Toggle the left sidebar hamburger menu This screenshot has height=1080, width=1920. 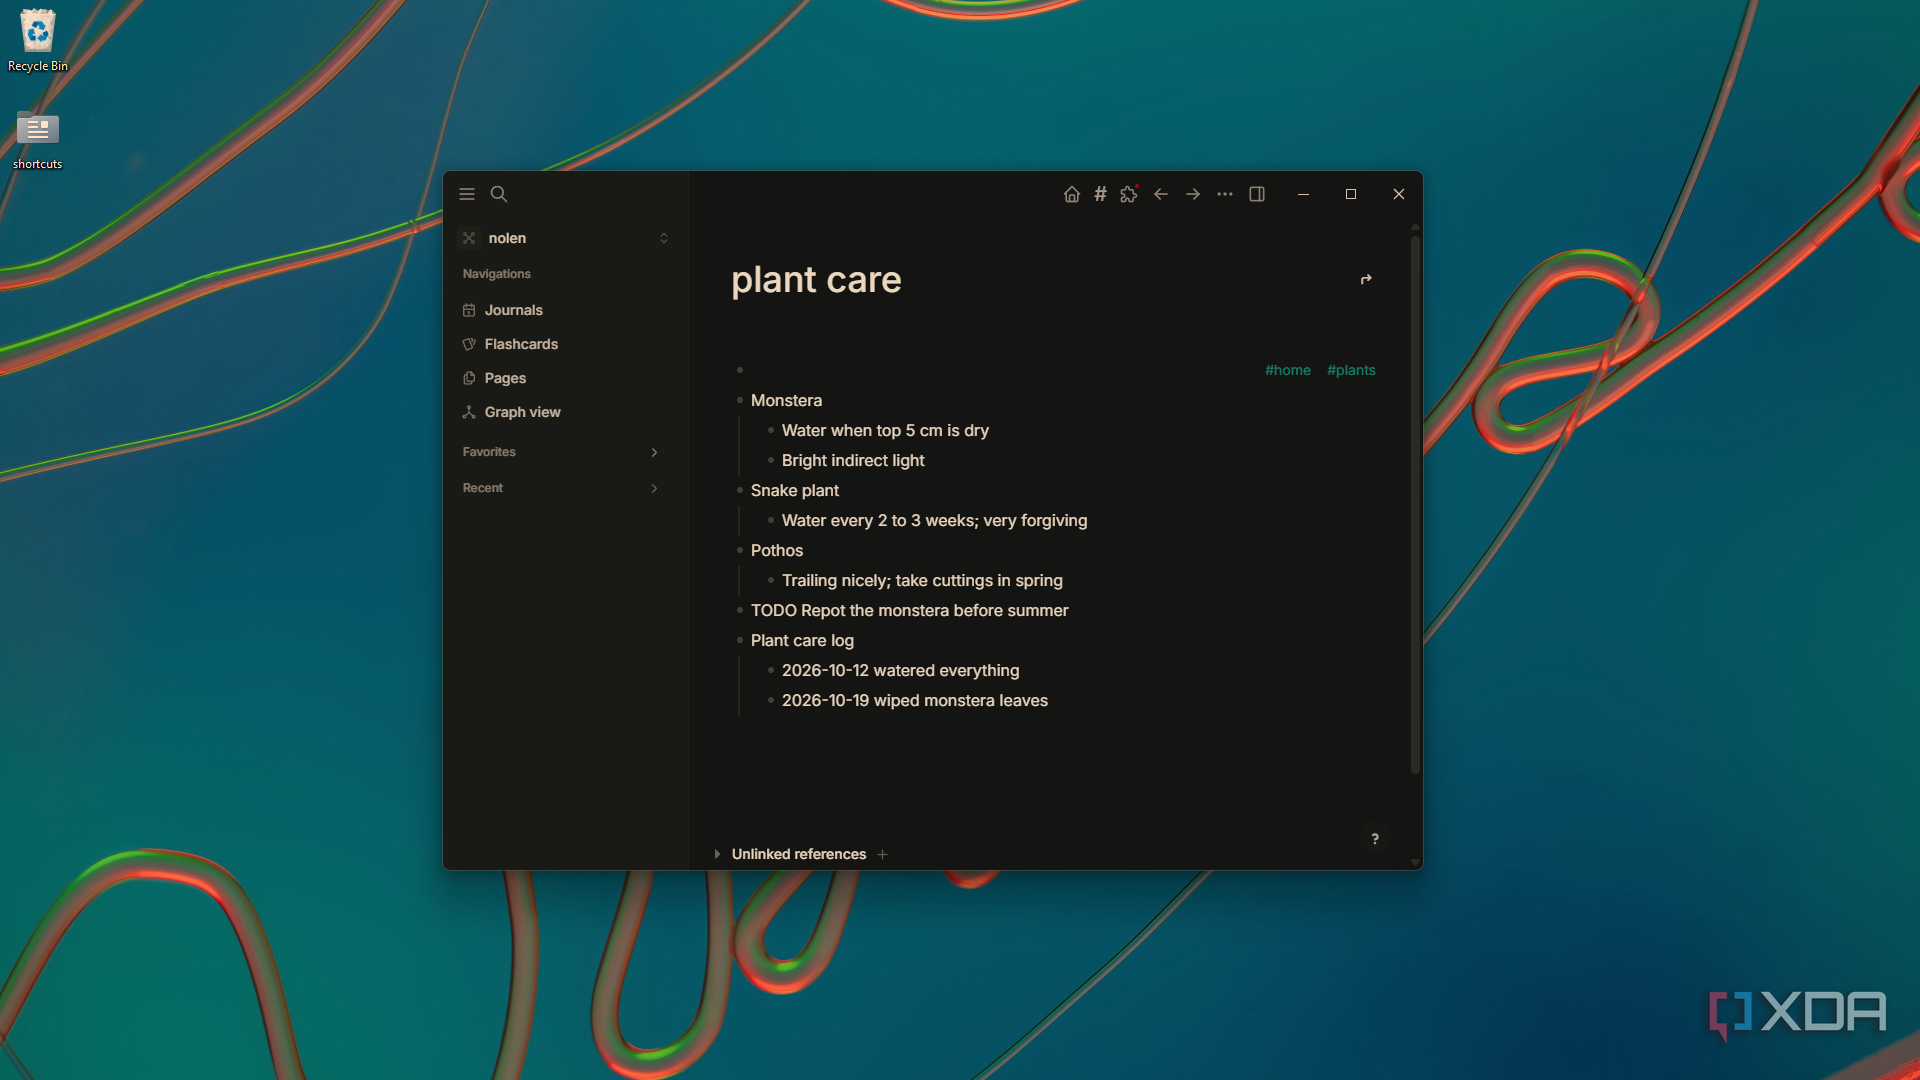pos(467,194)
